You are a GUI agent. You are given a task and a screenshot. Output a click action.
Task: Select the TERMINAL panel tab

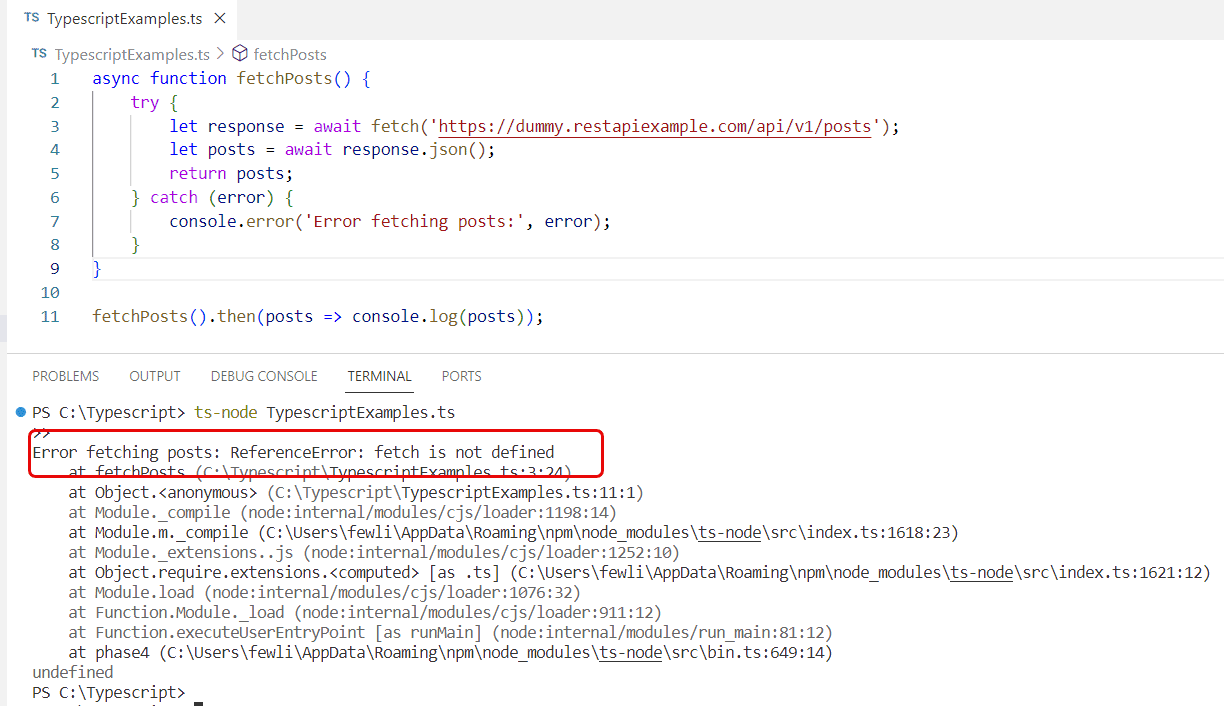click(x=380, y=376)
